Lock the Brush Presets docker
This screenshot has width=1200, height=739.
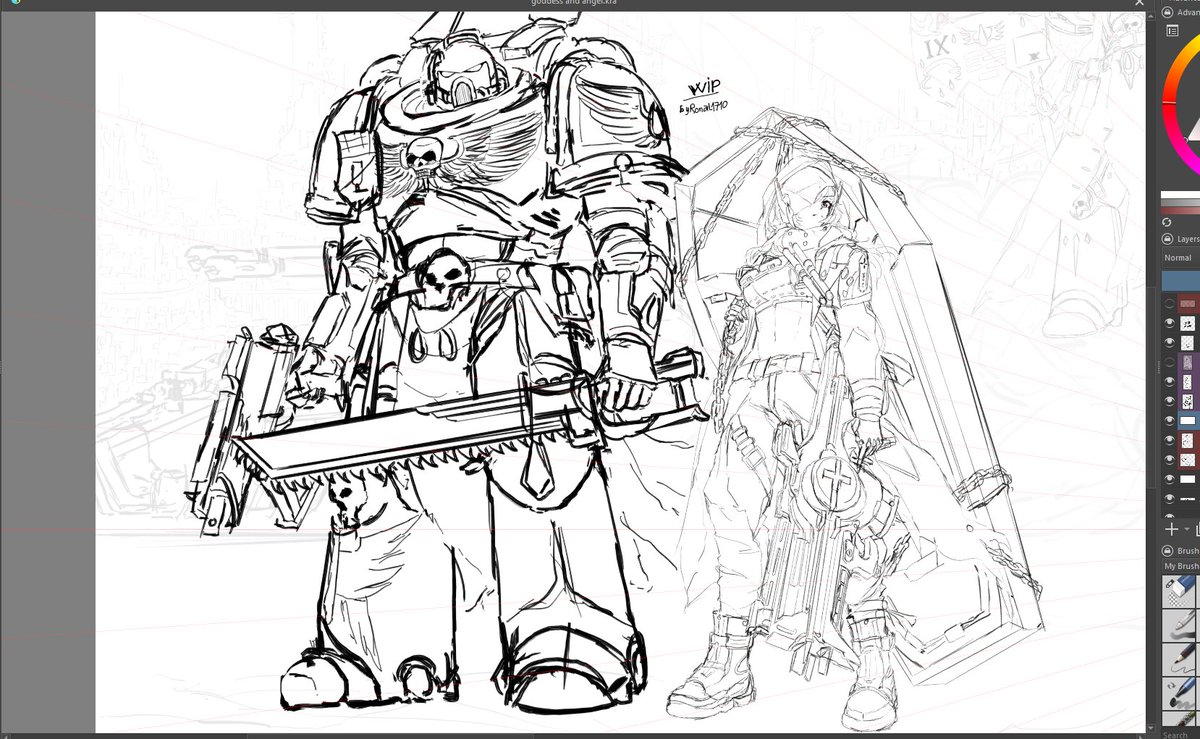click(1168, 551)
